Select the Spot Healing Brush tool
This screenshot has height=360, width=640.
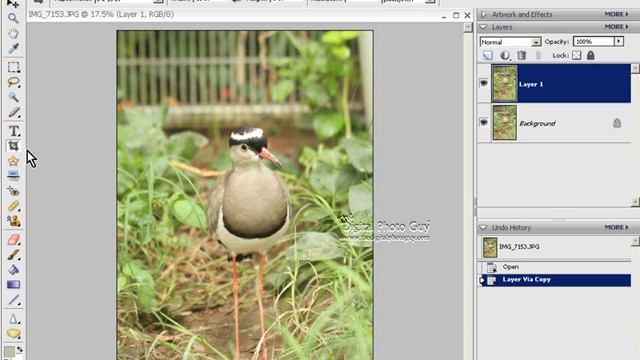[x=13, y=206]
